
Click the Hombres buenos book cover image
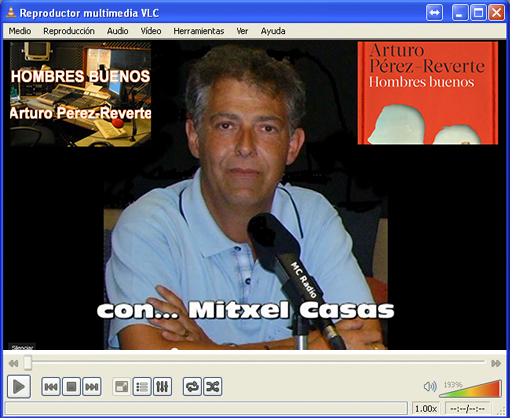click(x=428, y=93)
